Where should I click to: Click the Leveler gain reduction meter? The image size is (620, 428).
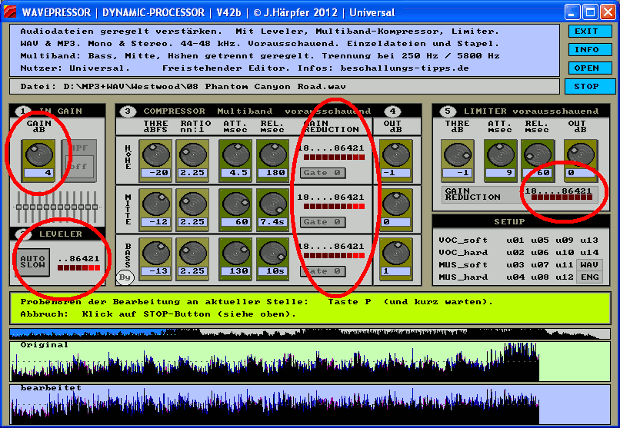pyautogui.click(x=79, y=268)
